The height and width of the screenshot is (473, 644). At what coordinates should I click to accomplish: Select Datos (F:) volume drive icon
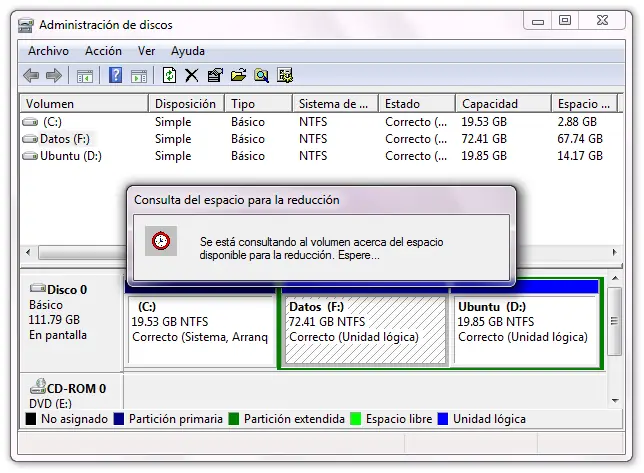(30, 139)
